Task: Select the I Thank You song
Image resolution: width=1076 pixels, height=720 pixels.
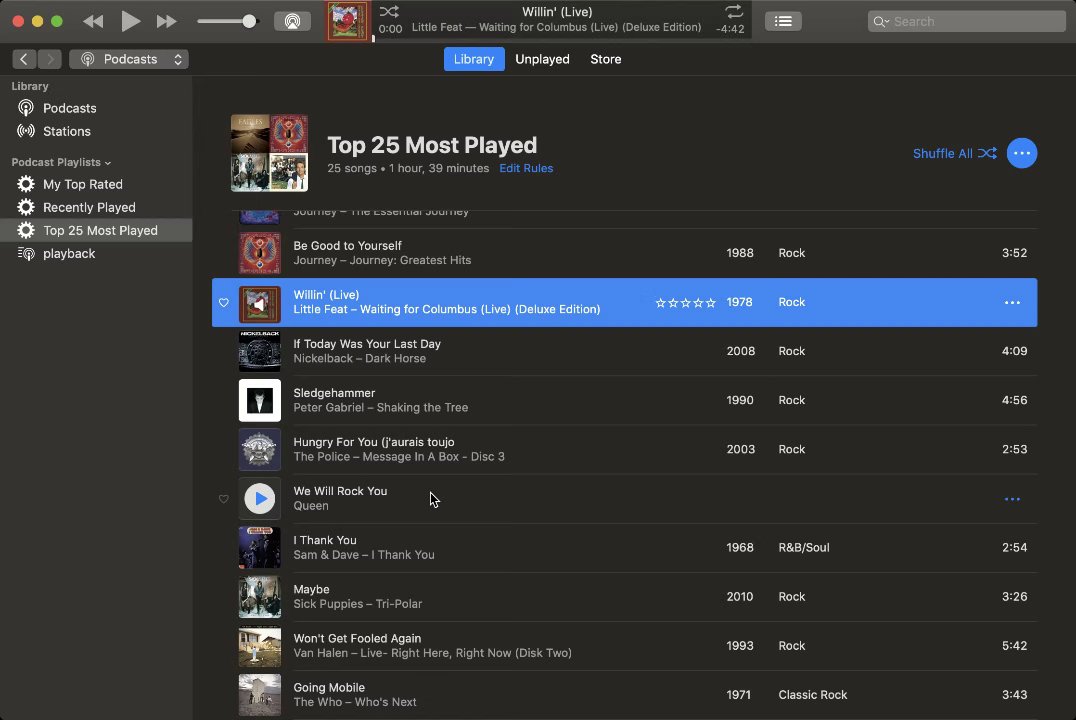Action: [x=624, y=548]
